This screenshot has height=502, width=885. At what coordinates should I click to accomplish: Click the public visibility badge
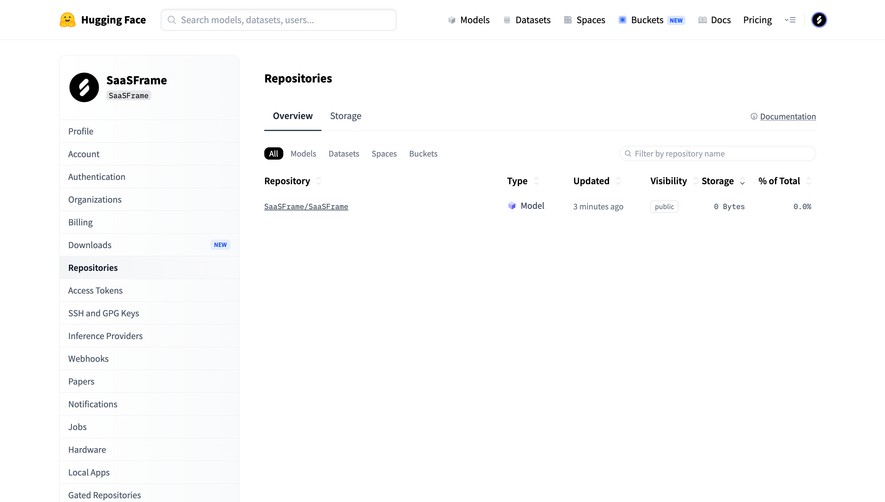[x=664, y=207]
